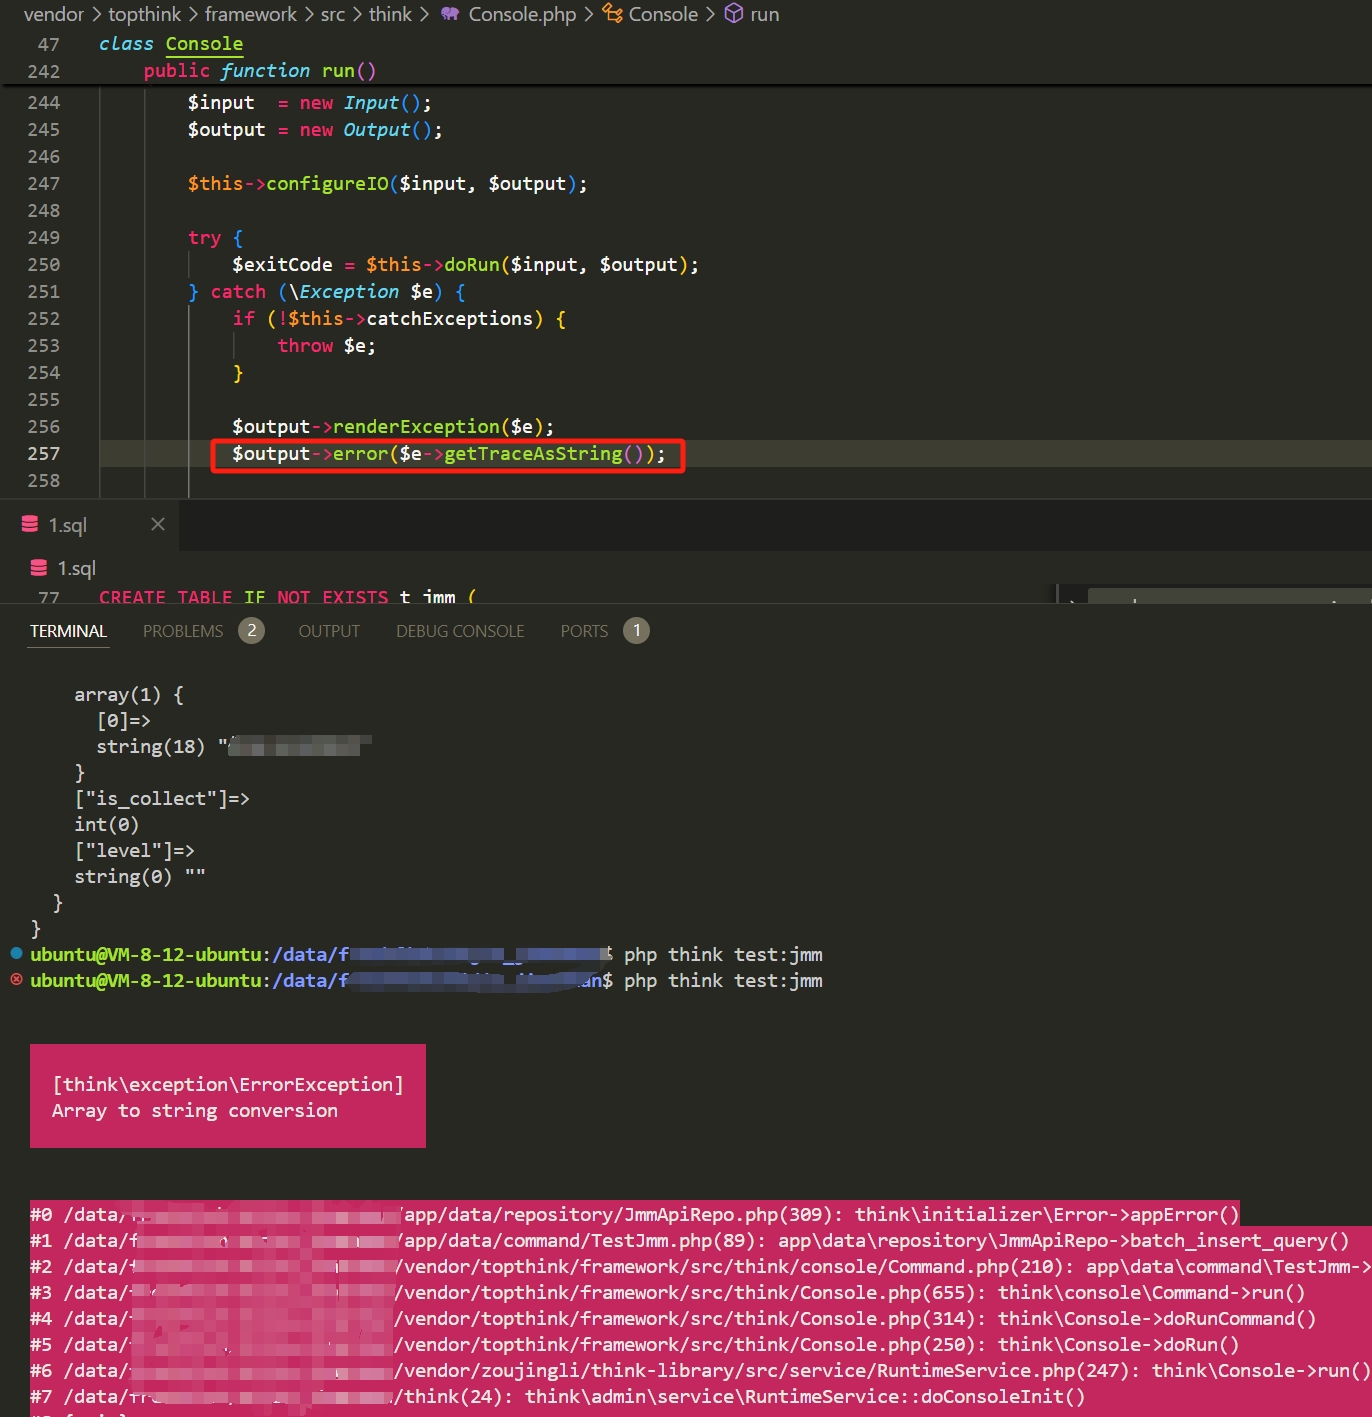Open Console.php breadcrumb item
The height and width of the screenshot is (1417, 1372).
pyautogui.click(x=522, y=14)
